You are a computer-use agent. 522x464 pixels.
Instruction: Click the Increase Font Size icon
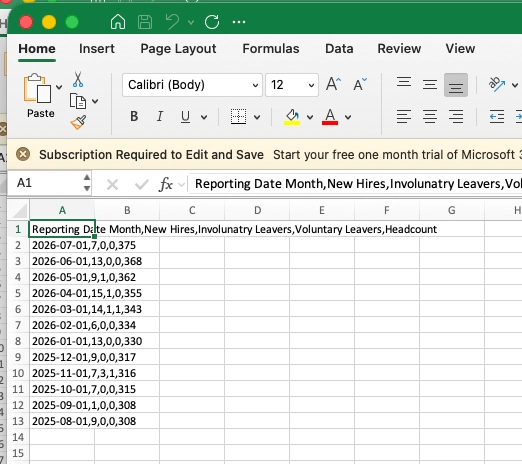333,84
